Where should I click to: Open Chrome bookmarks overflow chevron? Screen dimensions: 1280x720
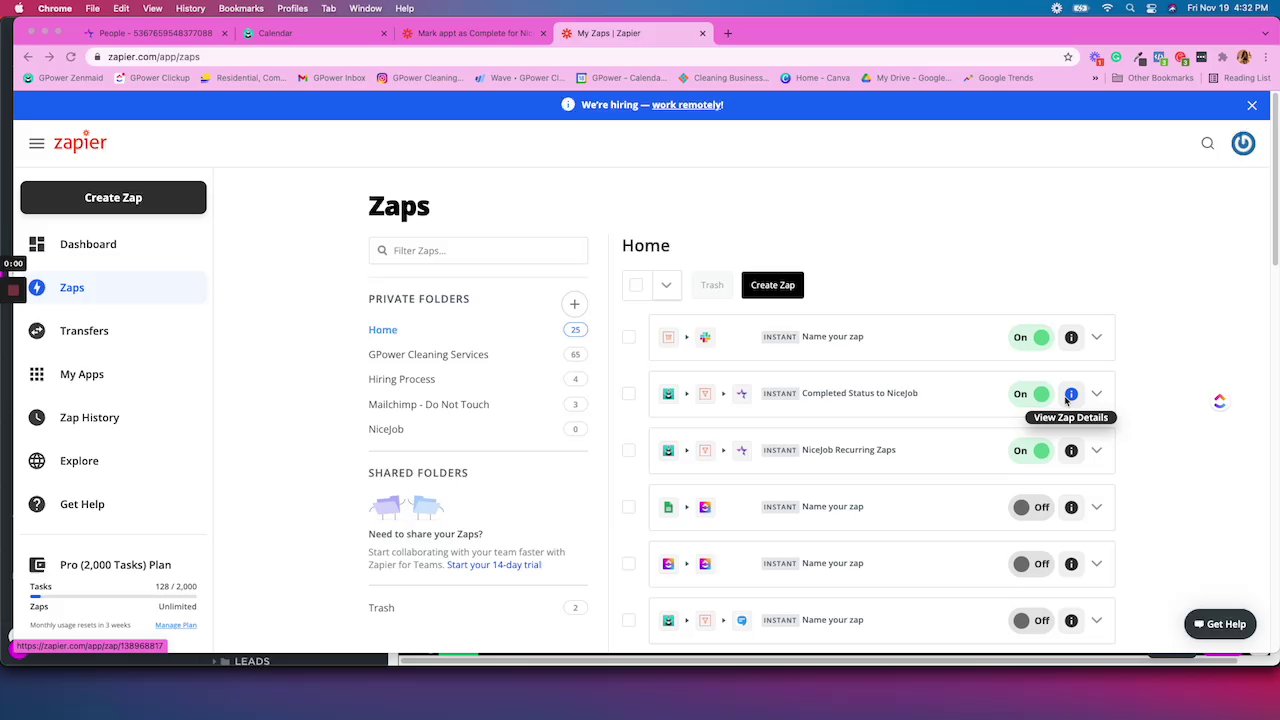[1095, 78]
